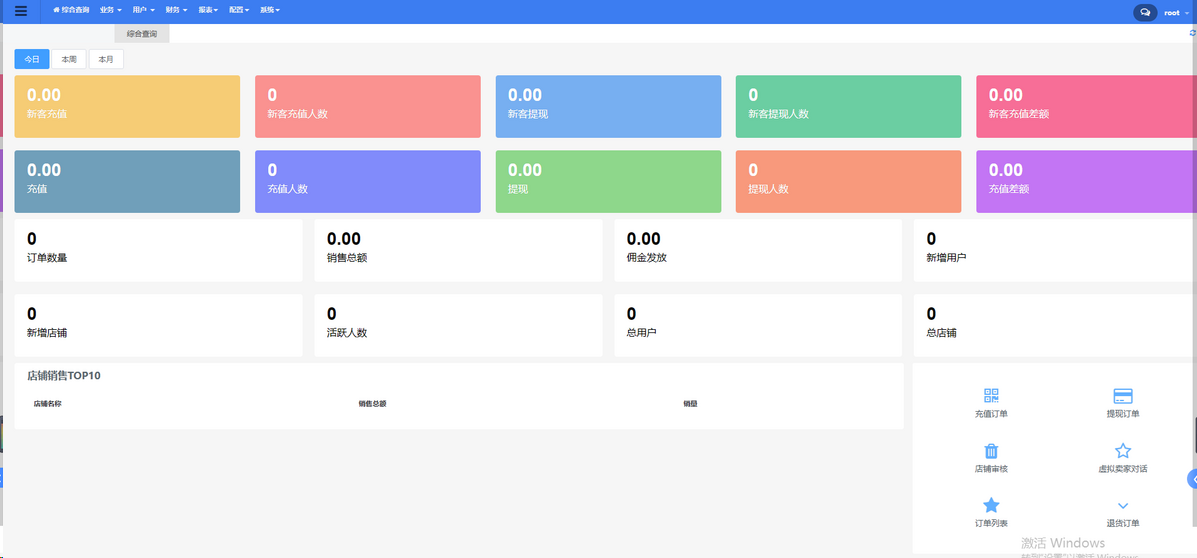This screenshot has height=558, width=1197.
Task: Open 虚拟卖家对话 star shortcut
Action: 1122,451
